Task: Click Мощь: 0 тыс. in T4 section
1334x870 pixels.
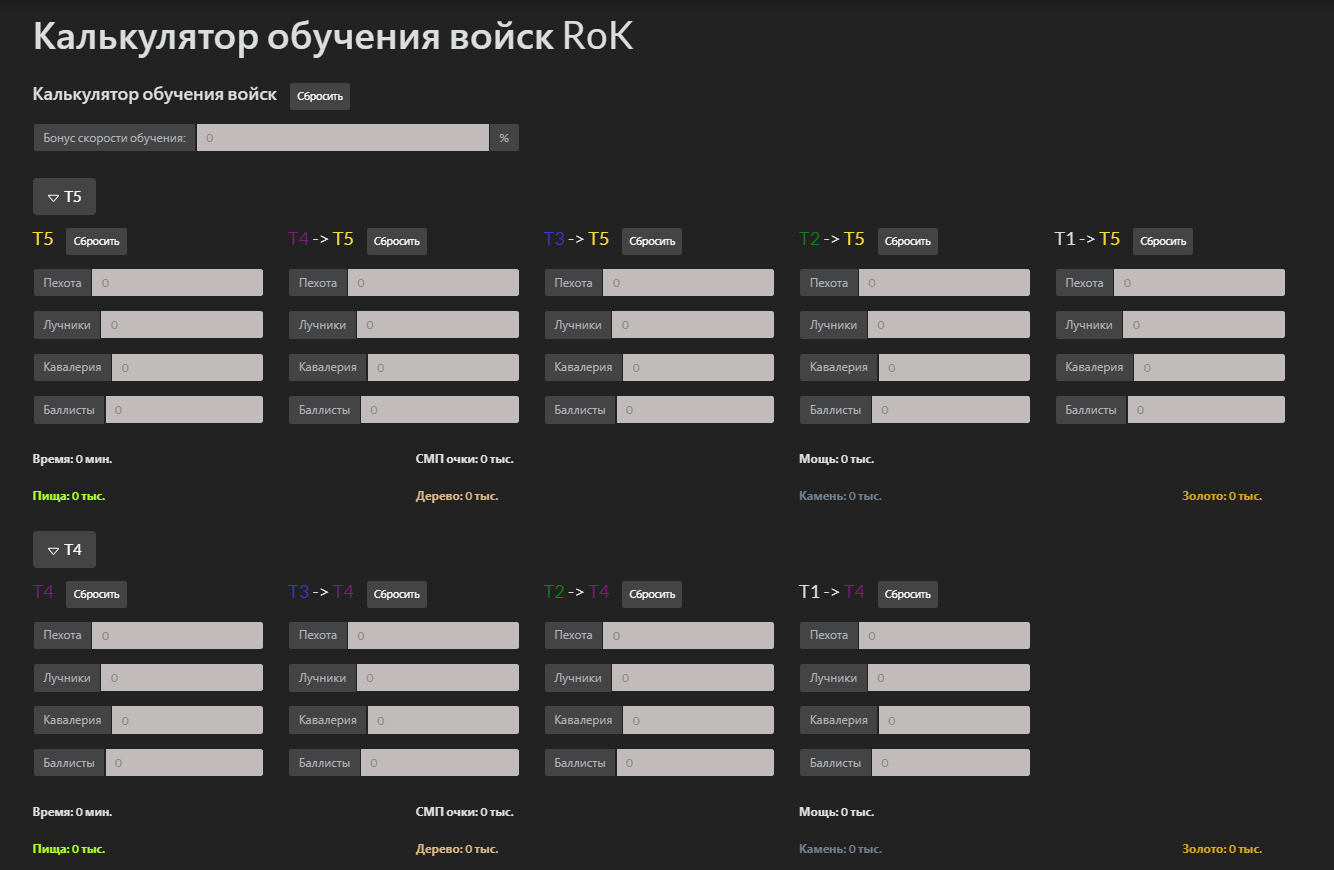Action: pyautogui.click(x=837, y=812)
